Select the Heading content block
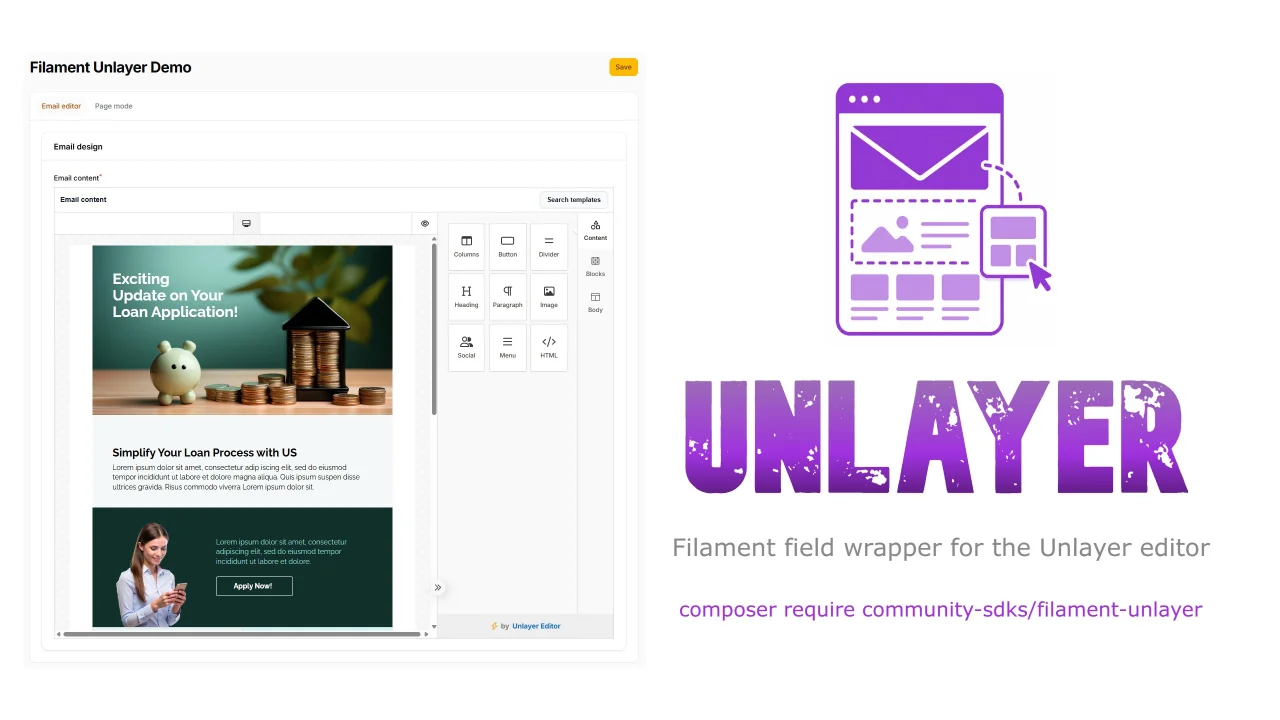 point(466,297)
